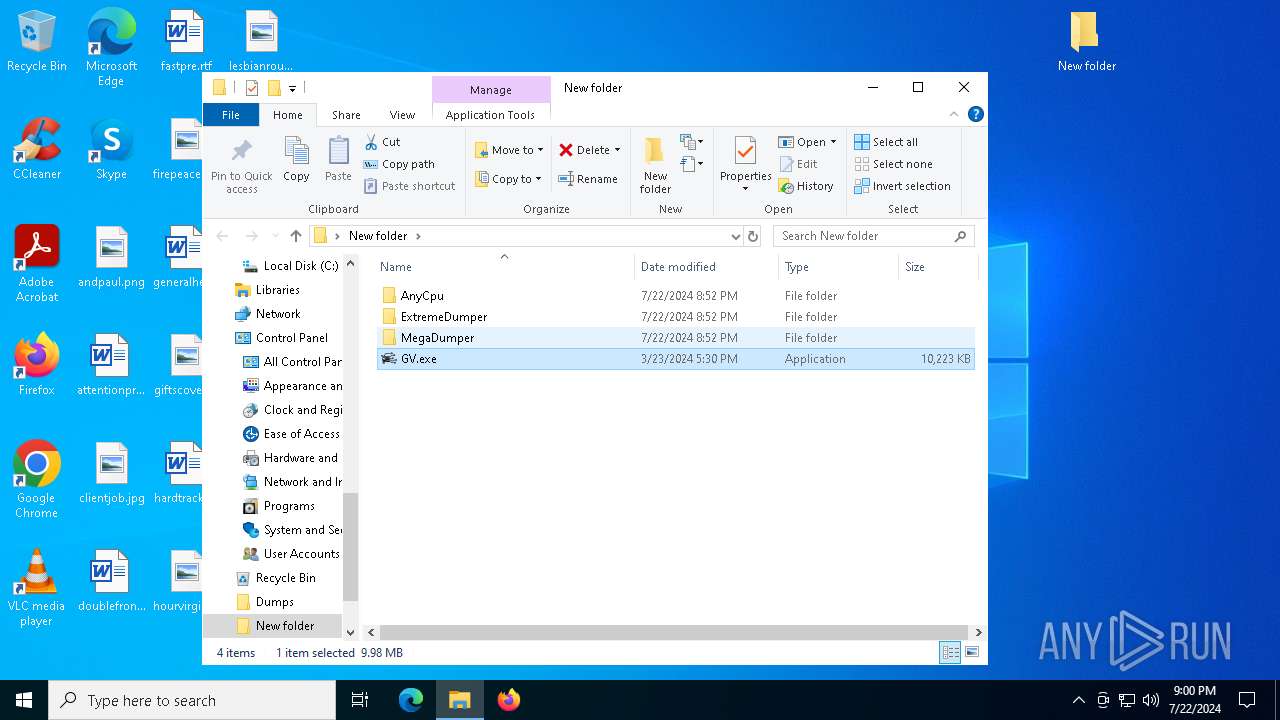Viewport: 1280px width, 720px height.
Task: Launch Firefox from the taskbar
Action: [x=509, y=700]
